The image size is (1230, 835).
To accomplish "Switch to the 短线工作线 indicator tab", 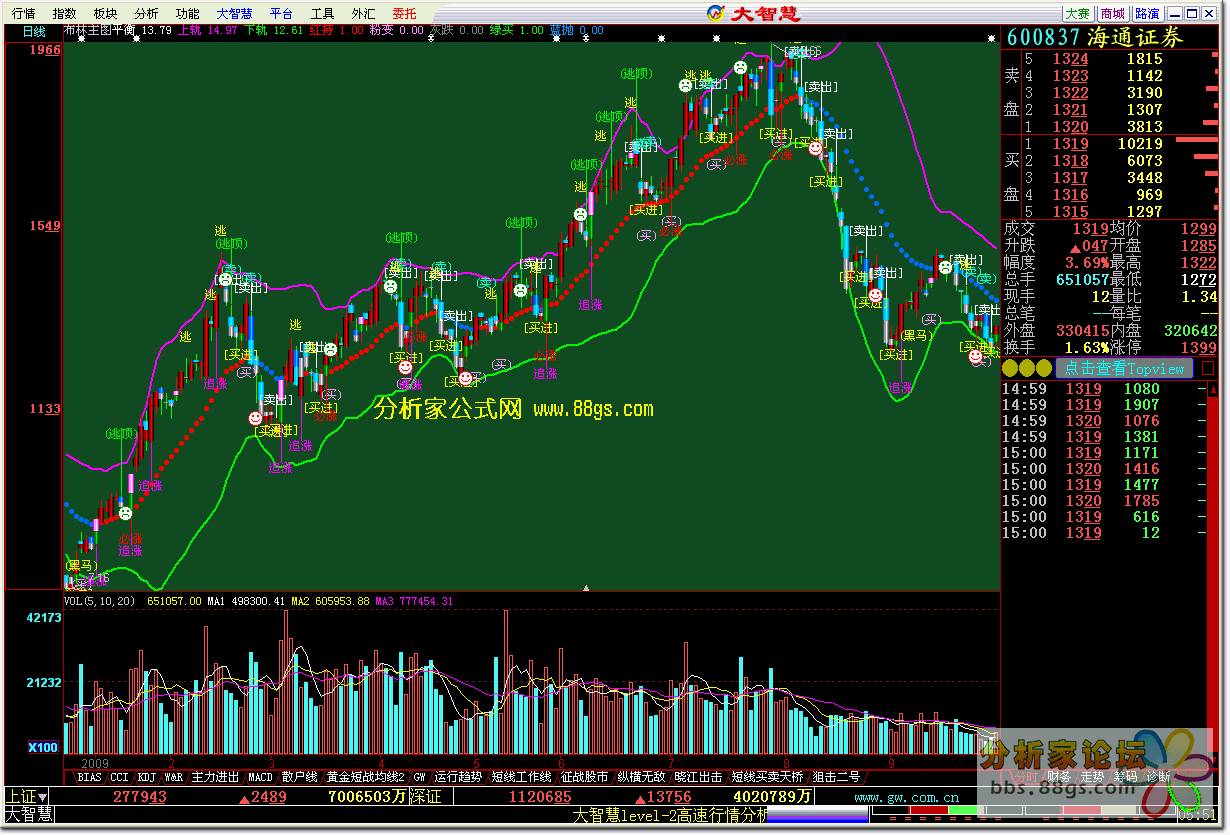I will [522, 776].
